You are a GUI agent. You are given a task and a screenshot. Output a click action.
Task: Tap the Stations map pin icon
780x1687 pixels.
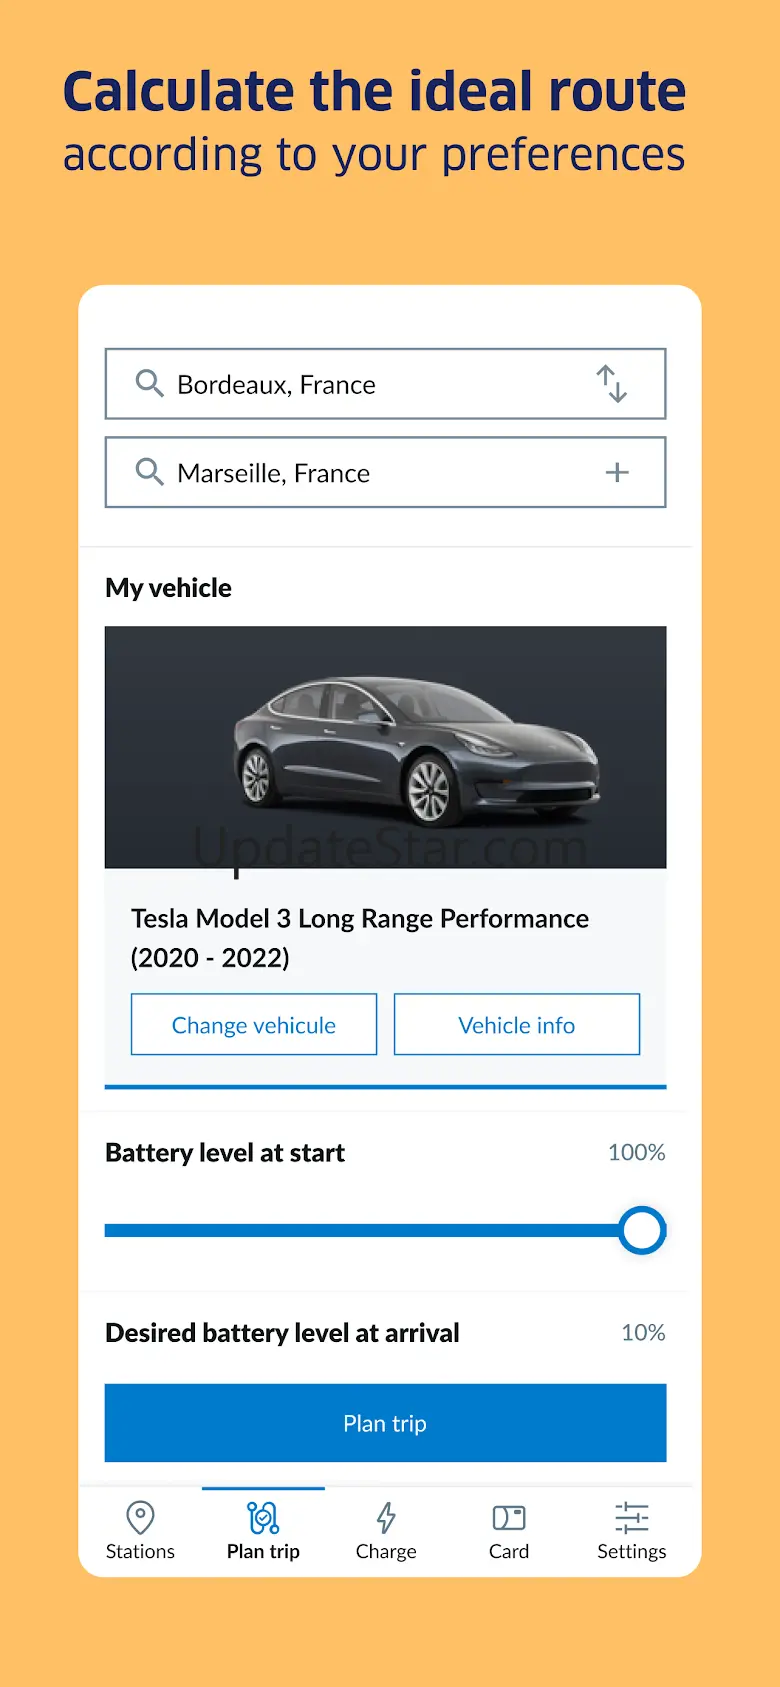coord(140,1518)
